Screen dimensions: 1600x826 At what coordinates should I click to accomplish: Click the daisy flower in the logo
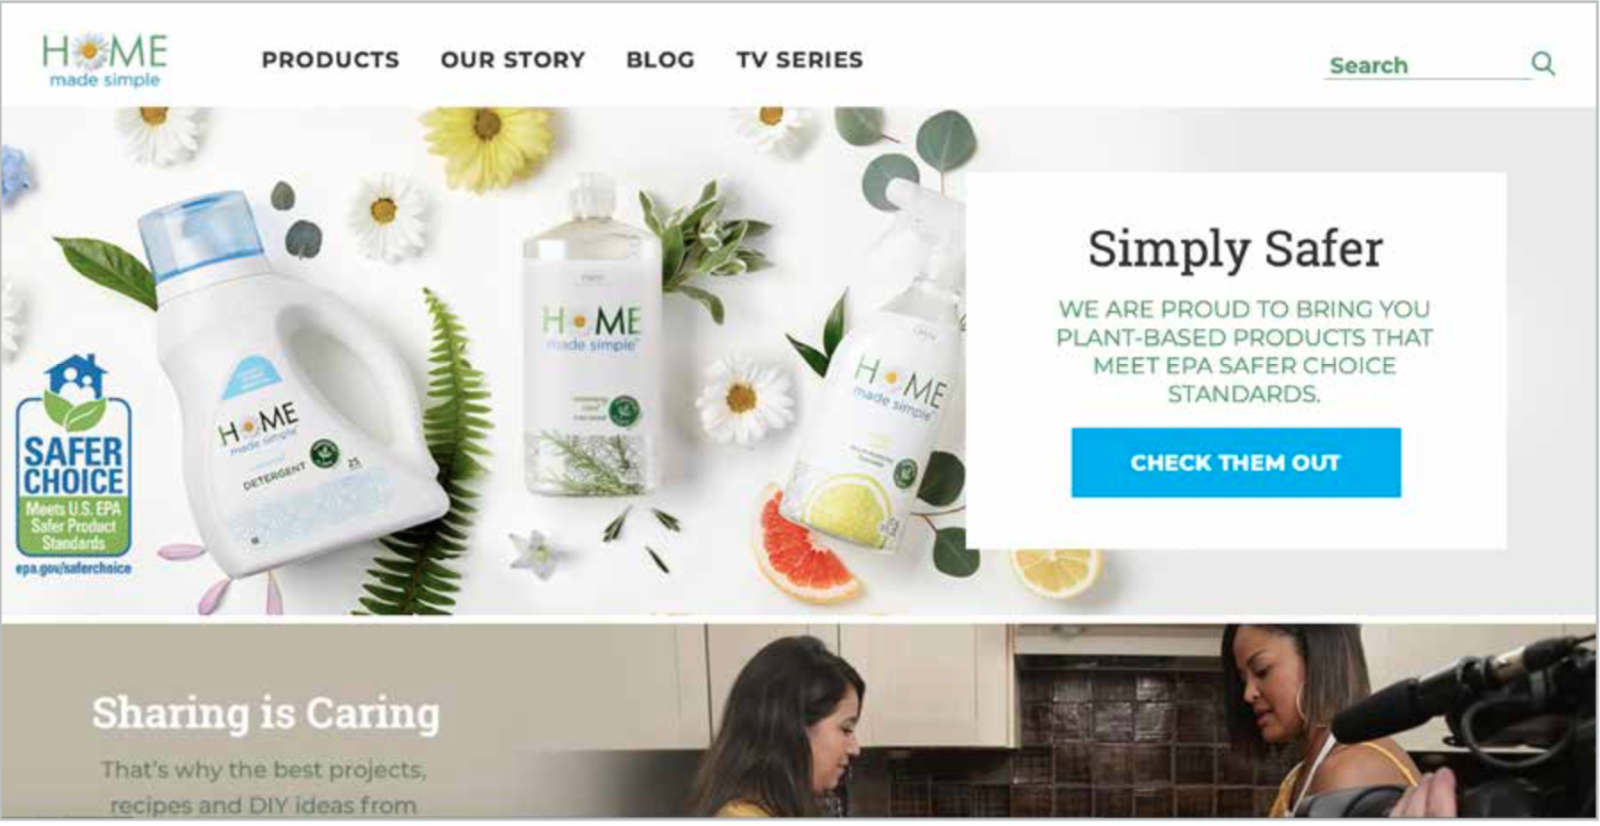pos(91,50)
